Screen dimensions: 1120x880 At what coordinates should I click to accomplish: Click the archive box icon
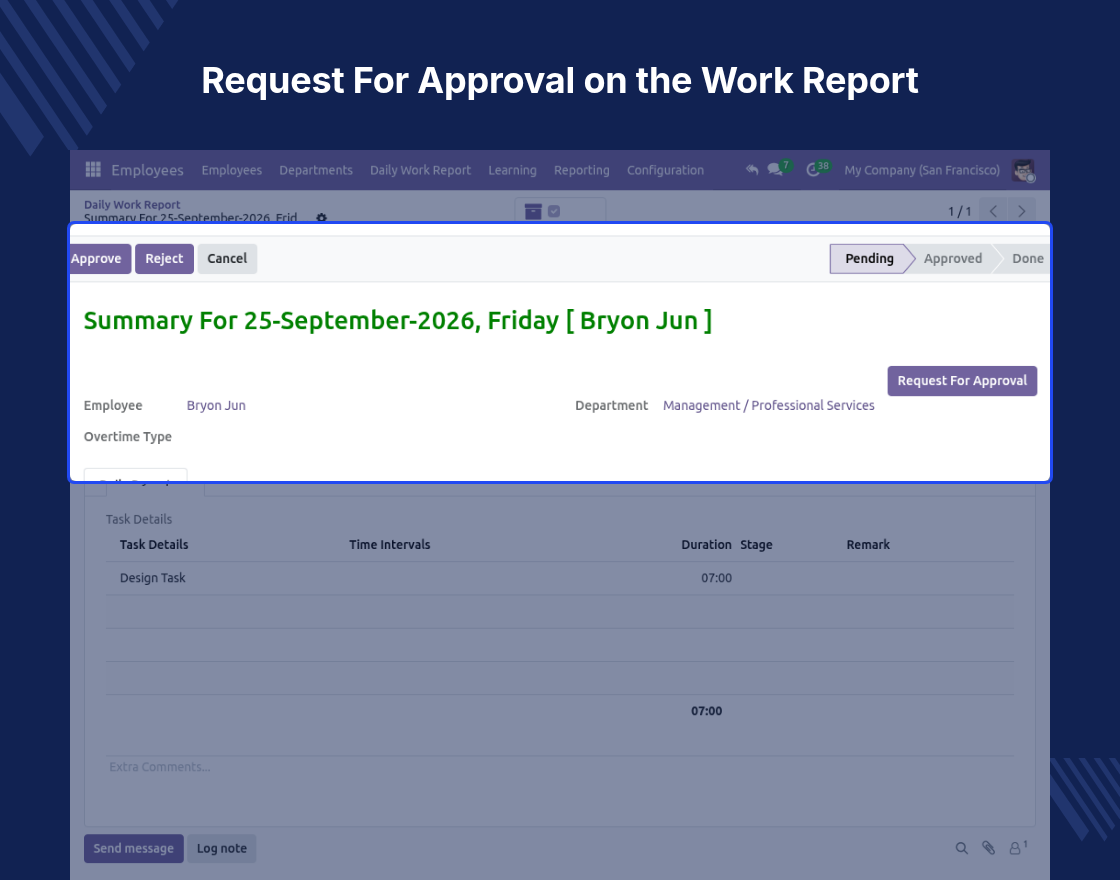[533, 211]
